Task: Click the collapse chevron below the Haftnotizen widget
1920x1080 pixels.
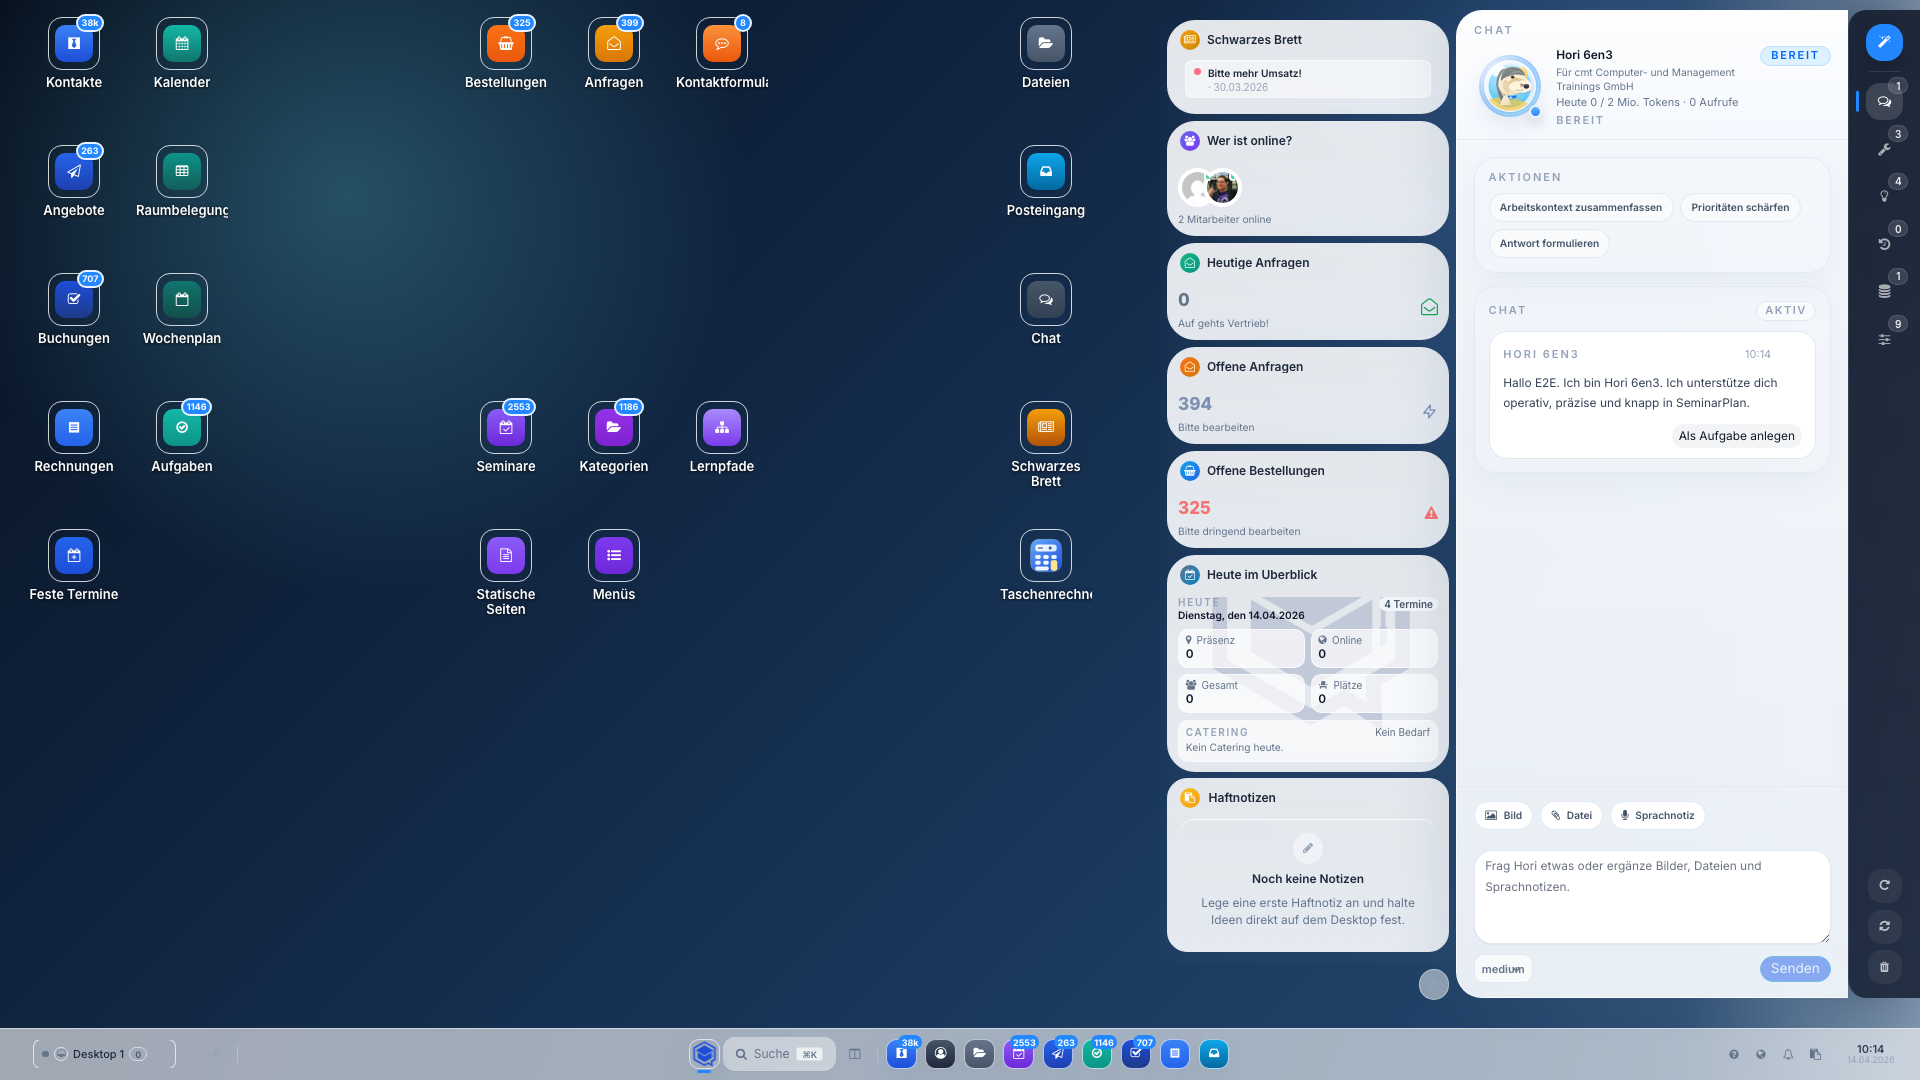Action: click(1433, 984)
